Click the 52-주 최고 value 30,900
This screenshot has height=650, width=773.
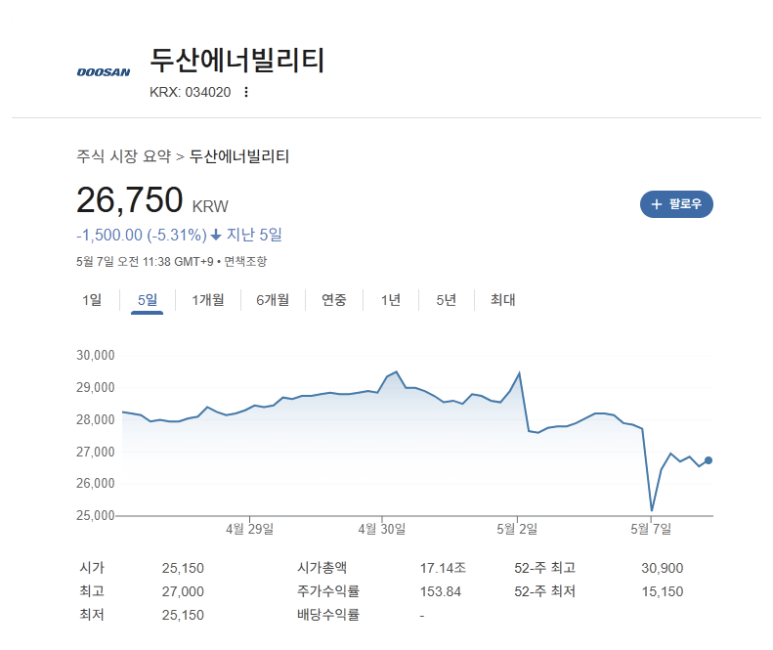661,568
